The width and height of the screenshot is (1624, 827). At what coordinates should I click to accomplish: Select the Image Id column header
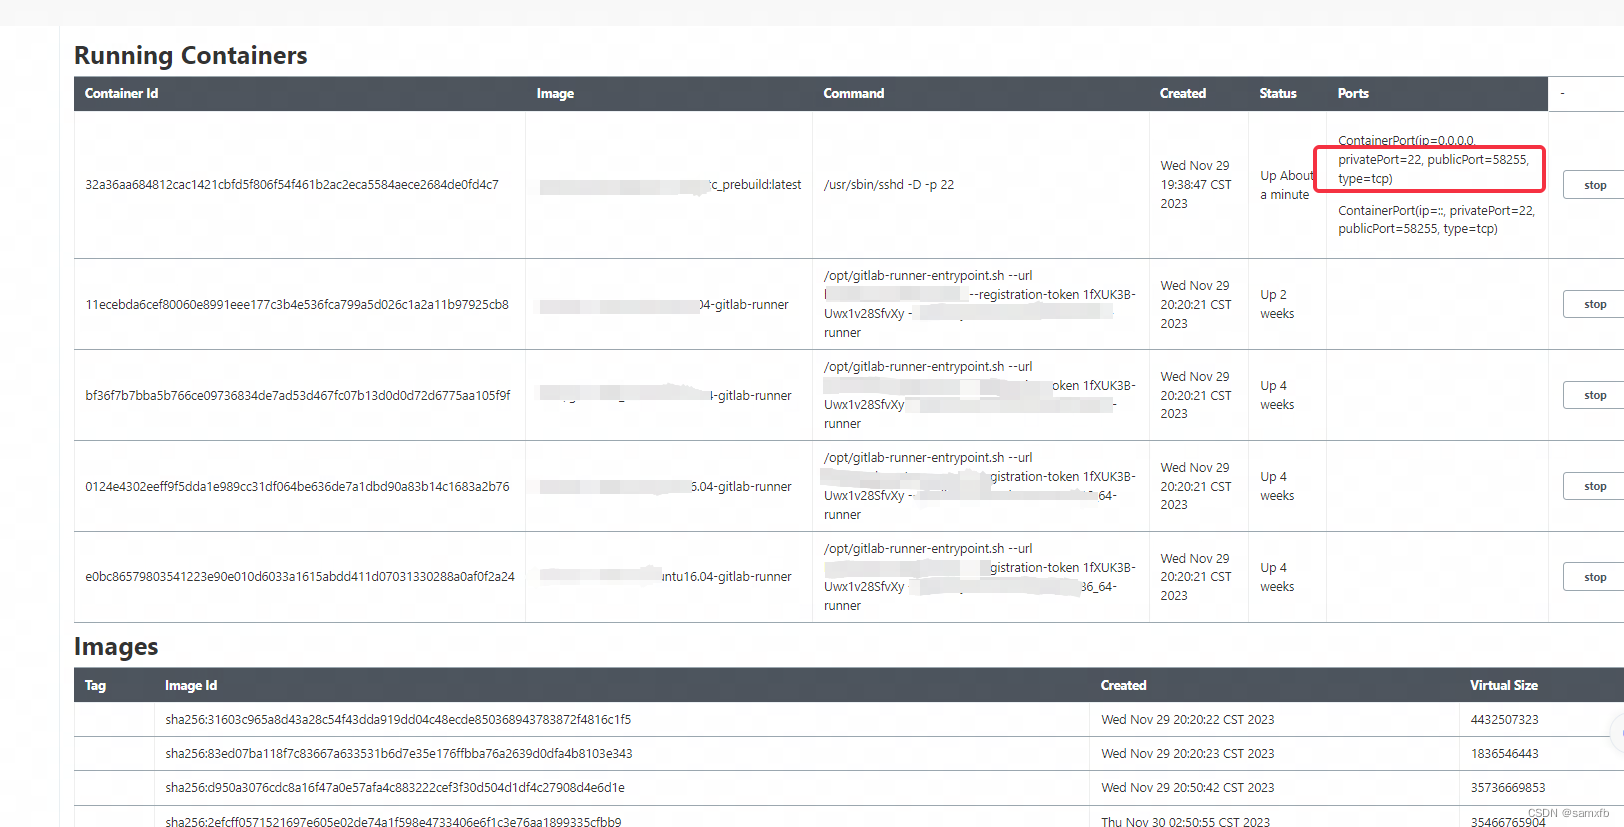(191, 685)
